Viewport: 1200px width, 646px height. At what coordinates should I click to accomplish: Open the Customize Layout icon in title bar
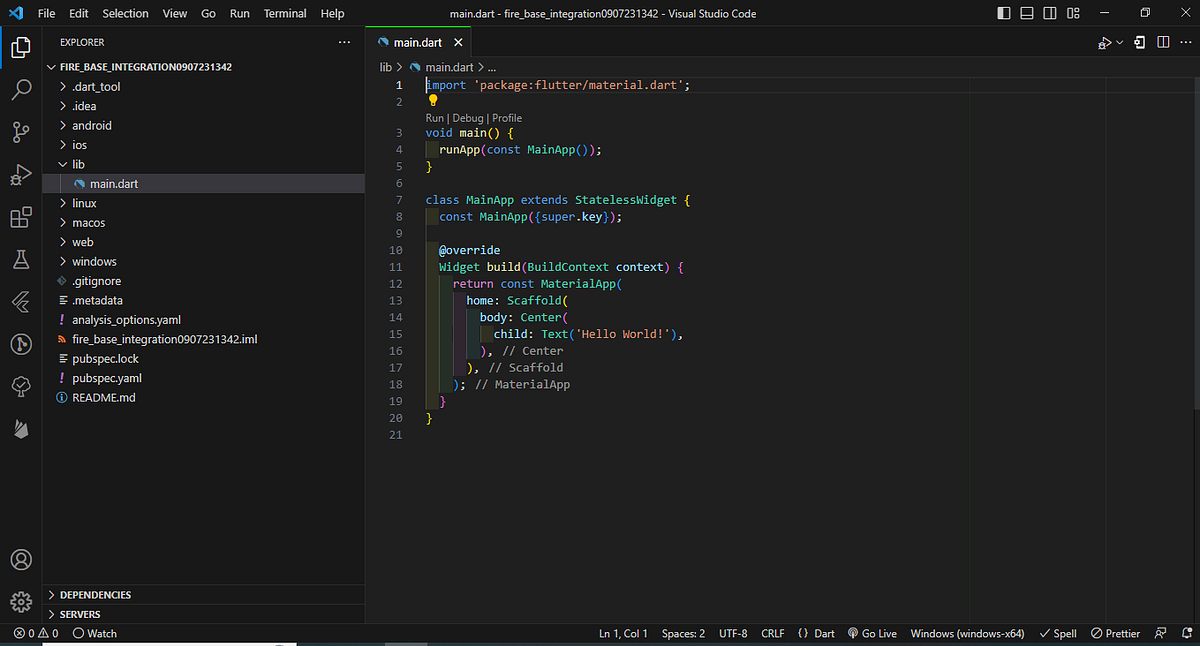(x=1071, y=13)
